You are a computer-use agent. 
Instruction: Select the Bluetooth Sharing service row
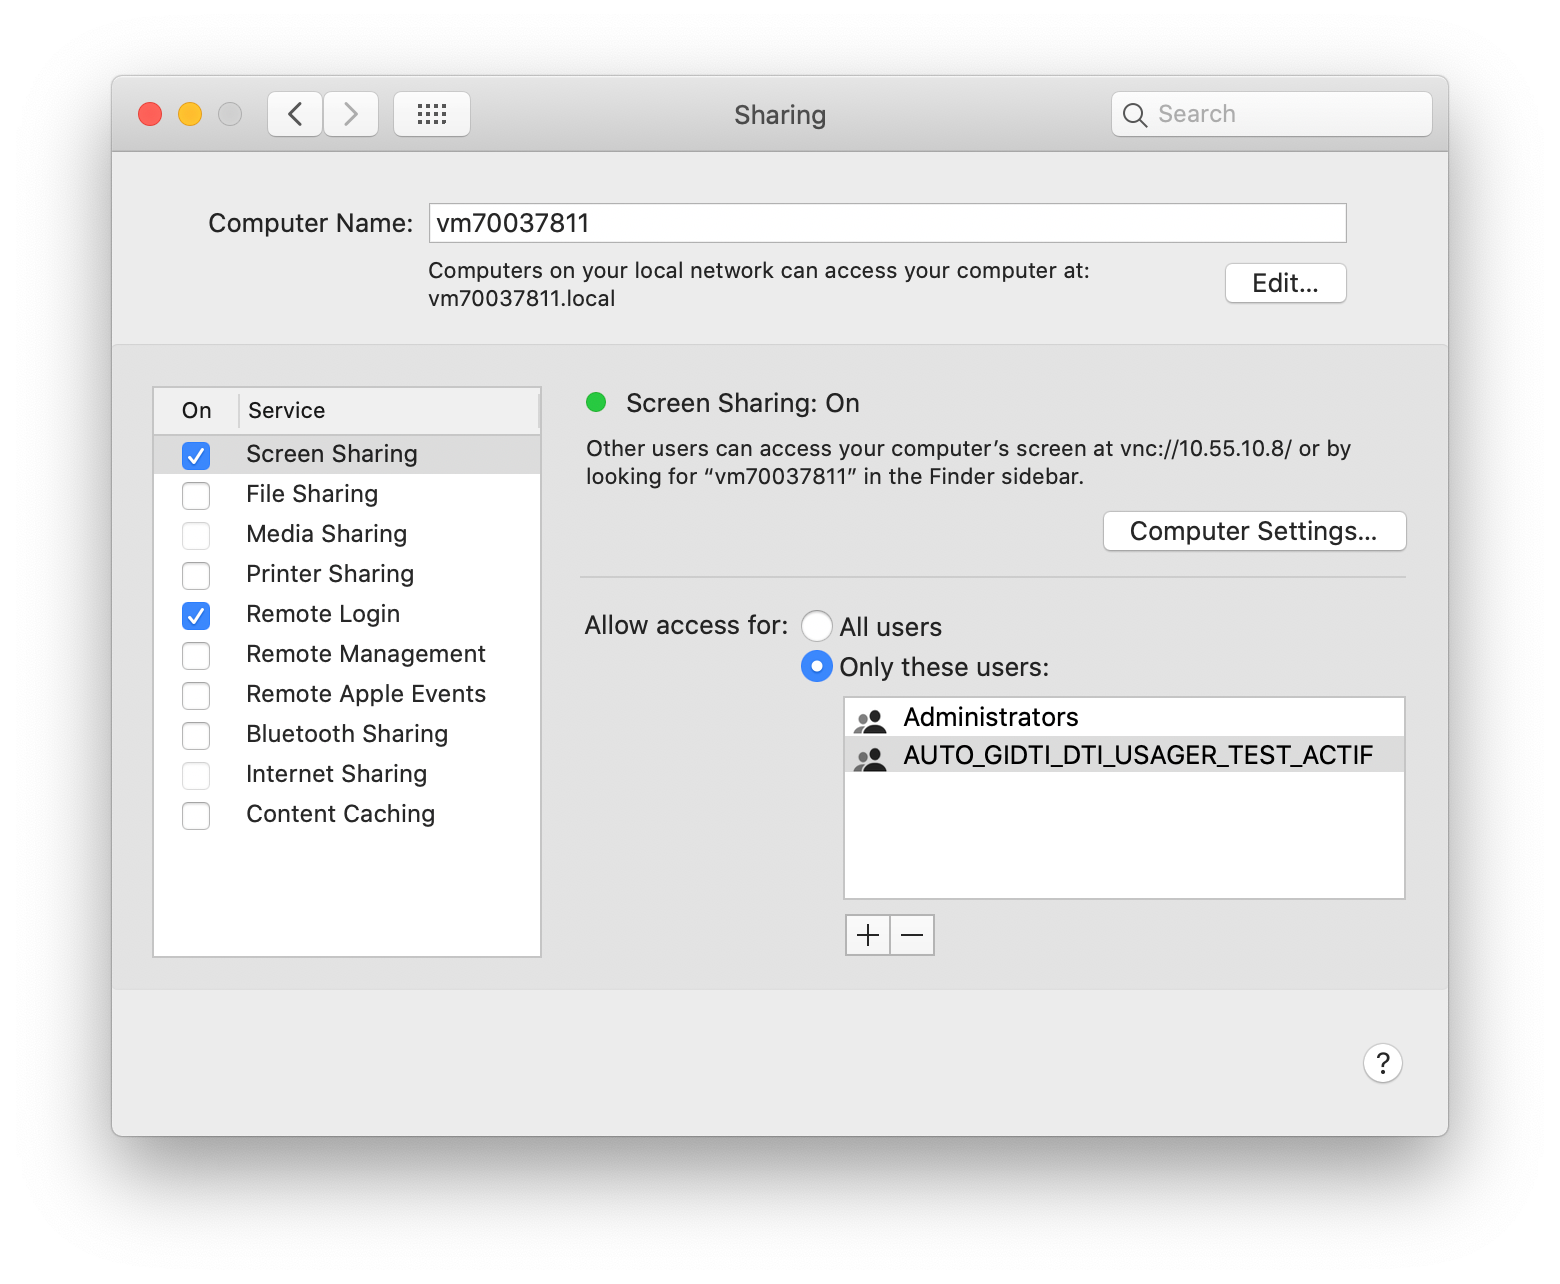(x=347, y=734)
